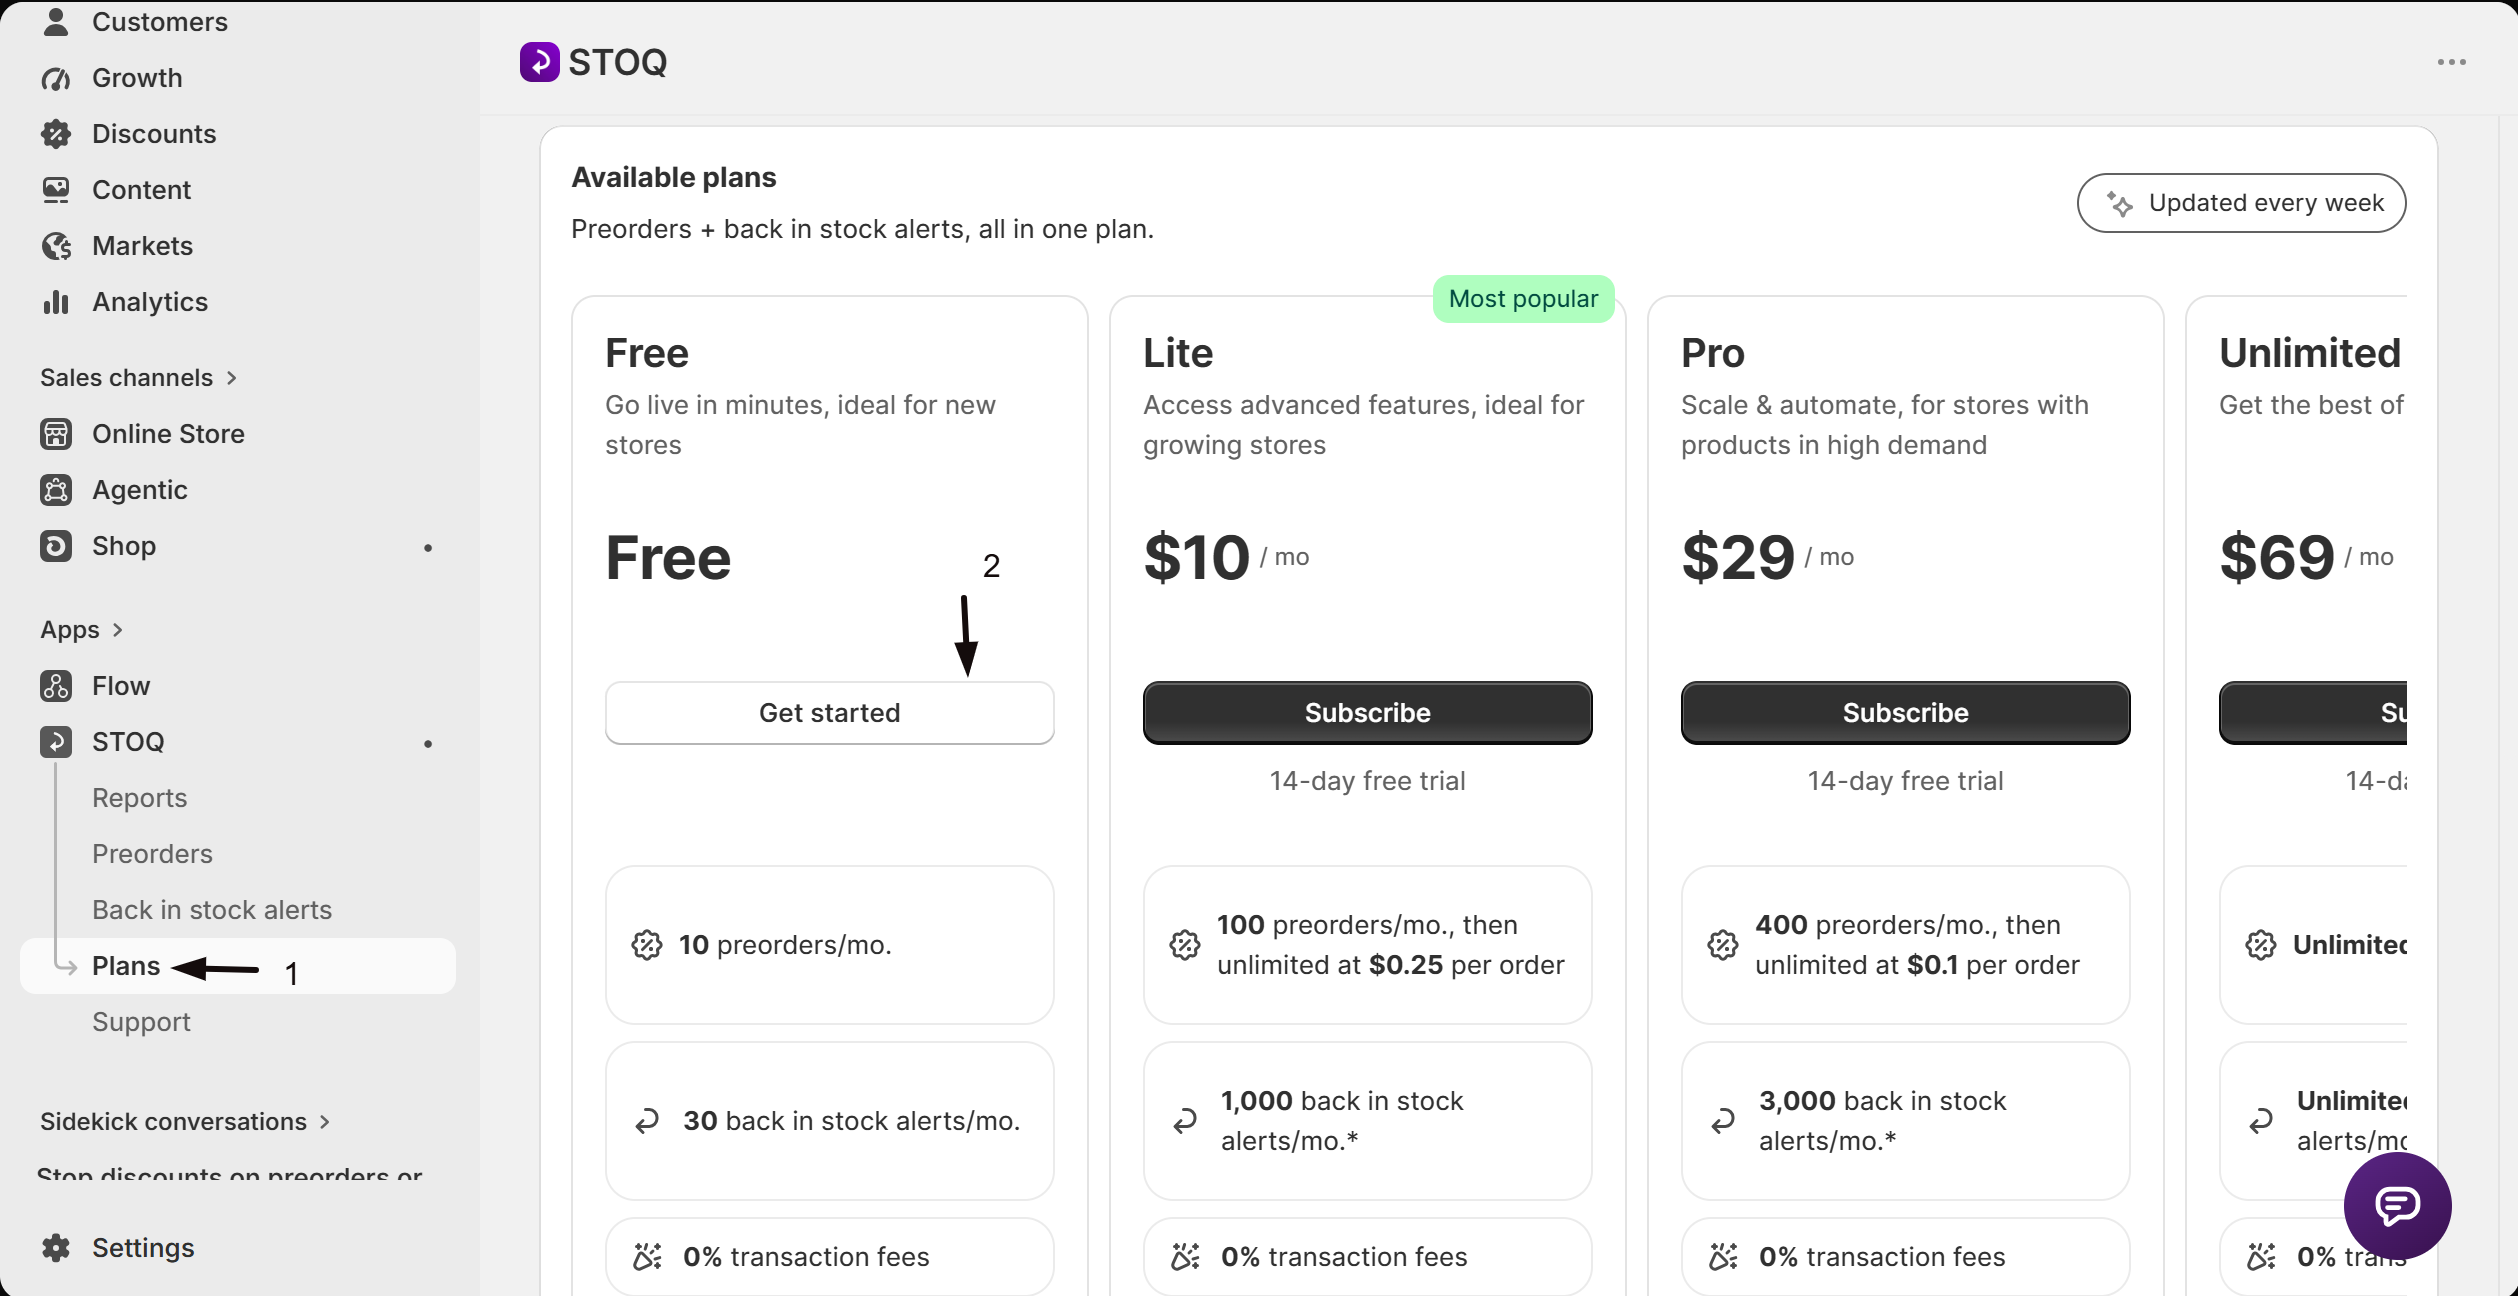Subscribe to the Unlimited plan
This screenshot has height=1296, width=2518.
(2313, 713)
